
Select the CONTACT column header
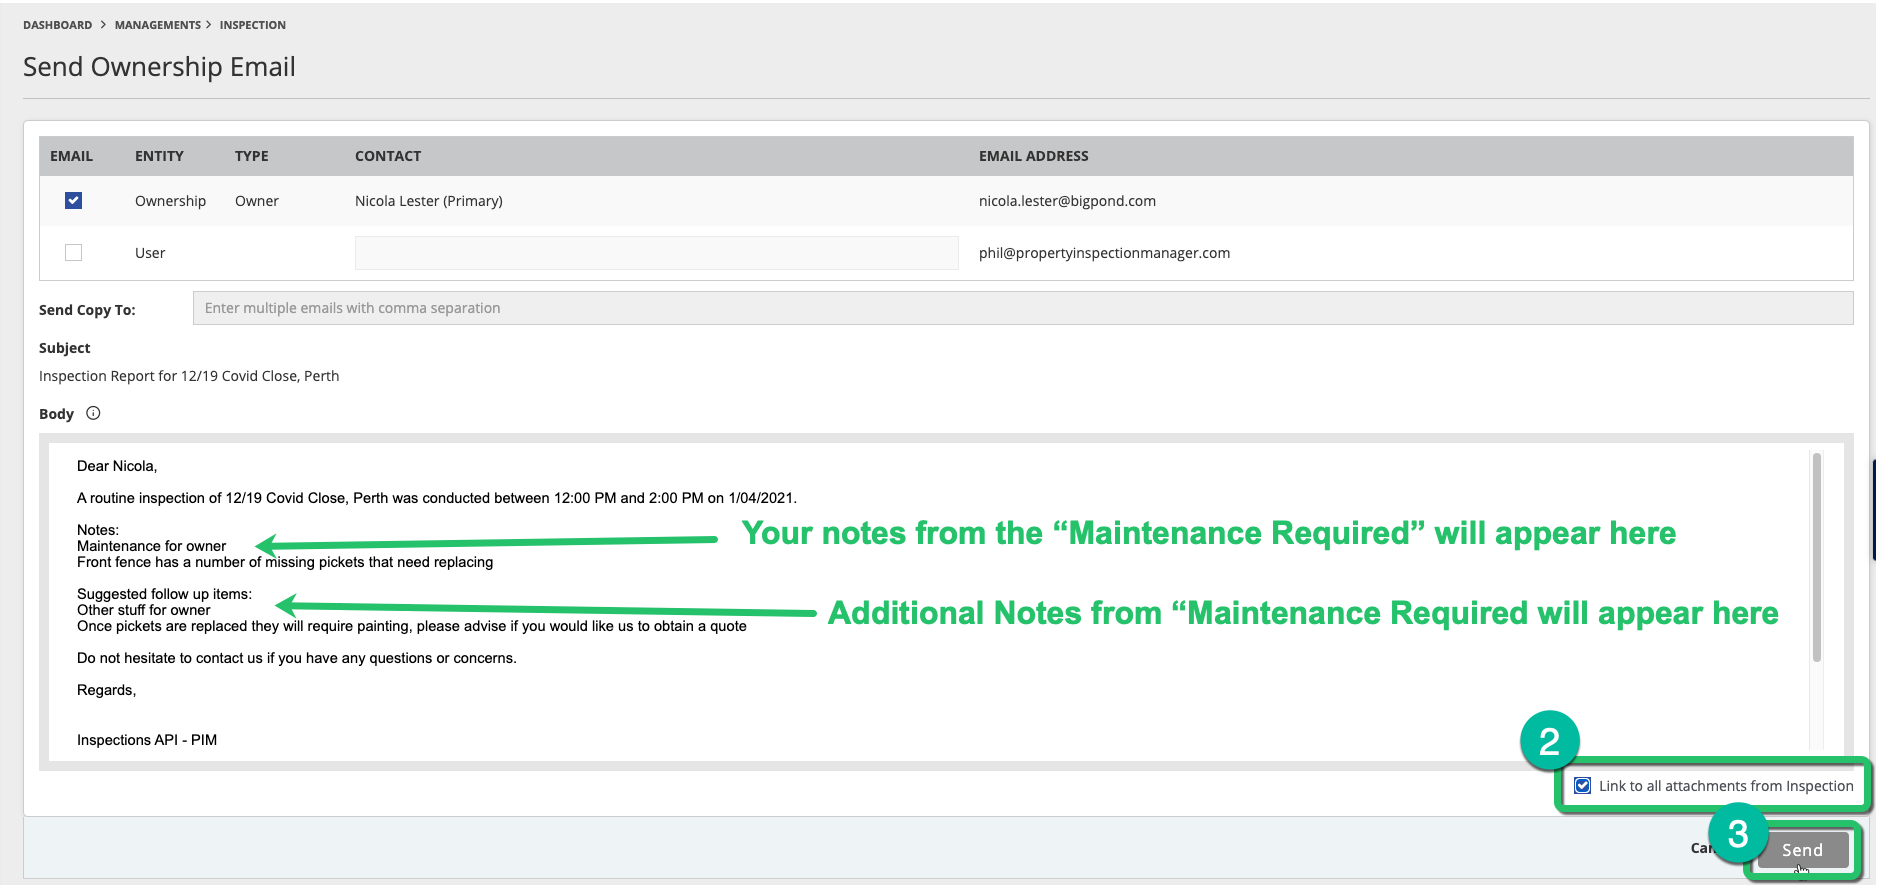pos(388,156)
